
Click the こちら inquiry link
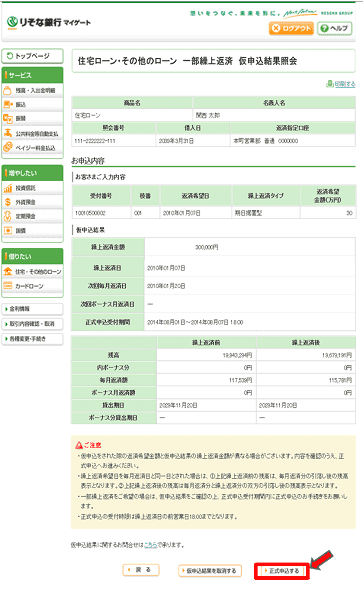[x=150, y=545]
